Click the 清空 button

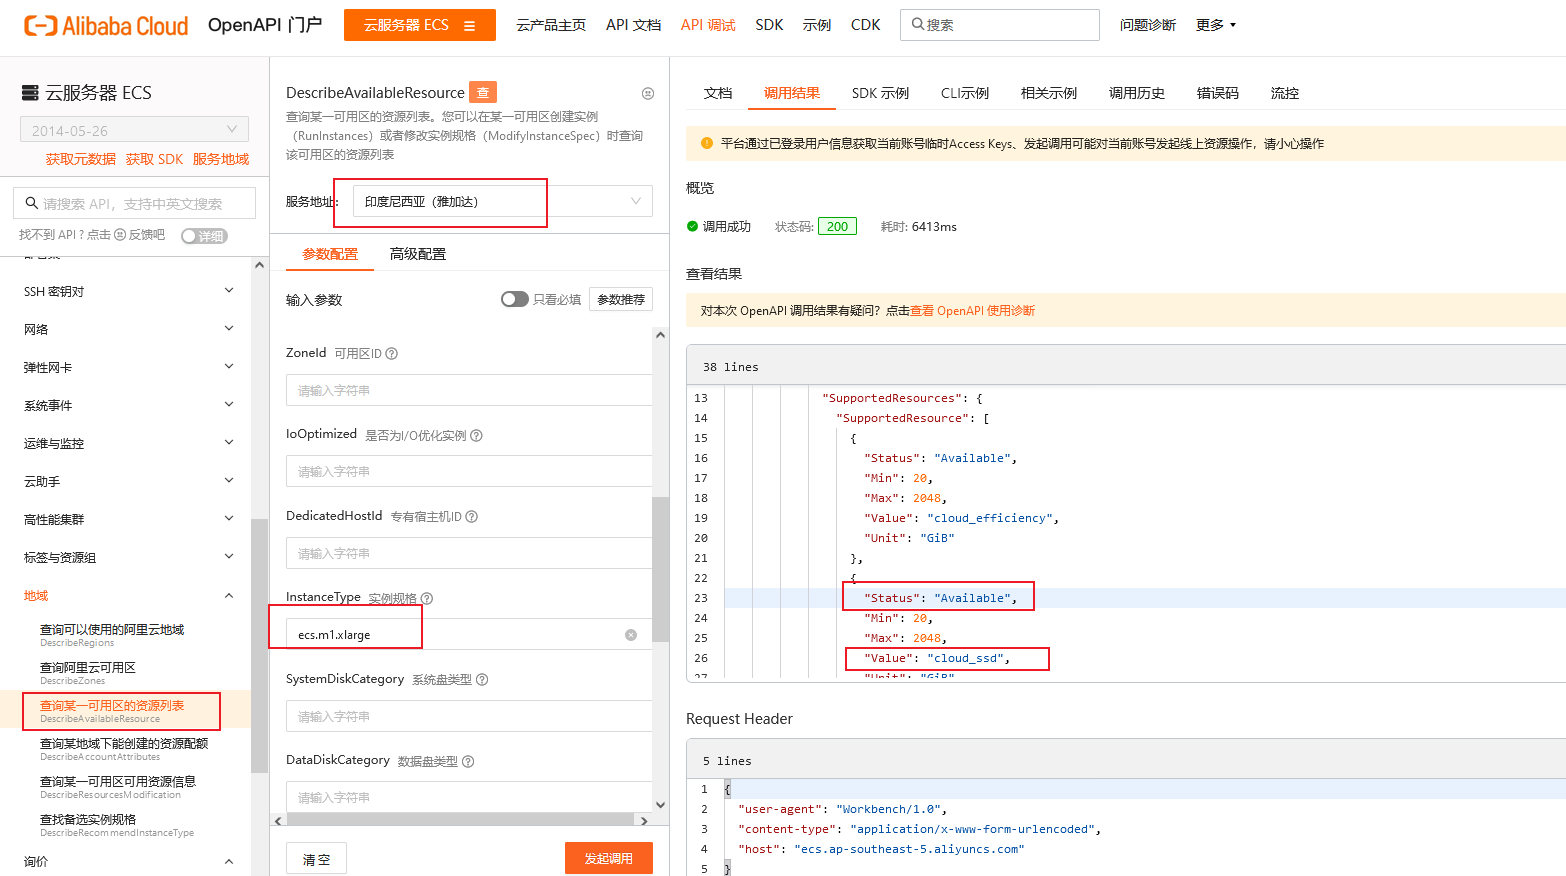coord(317,859)
